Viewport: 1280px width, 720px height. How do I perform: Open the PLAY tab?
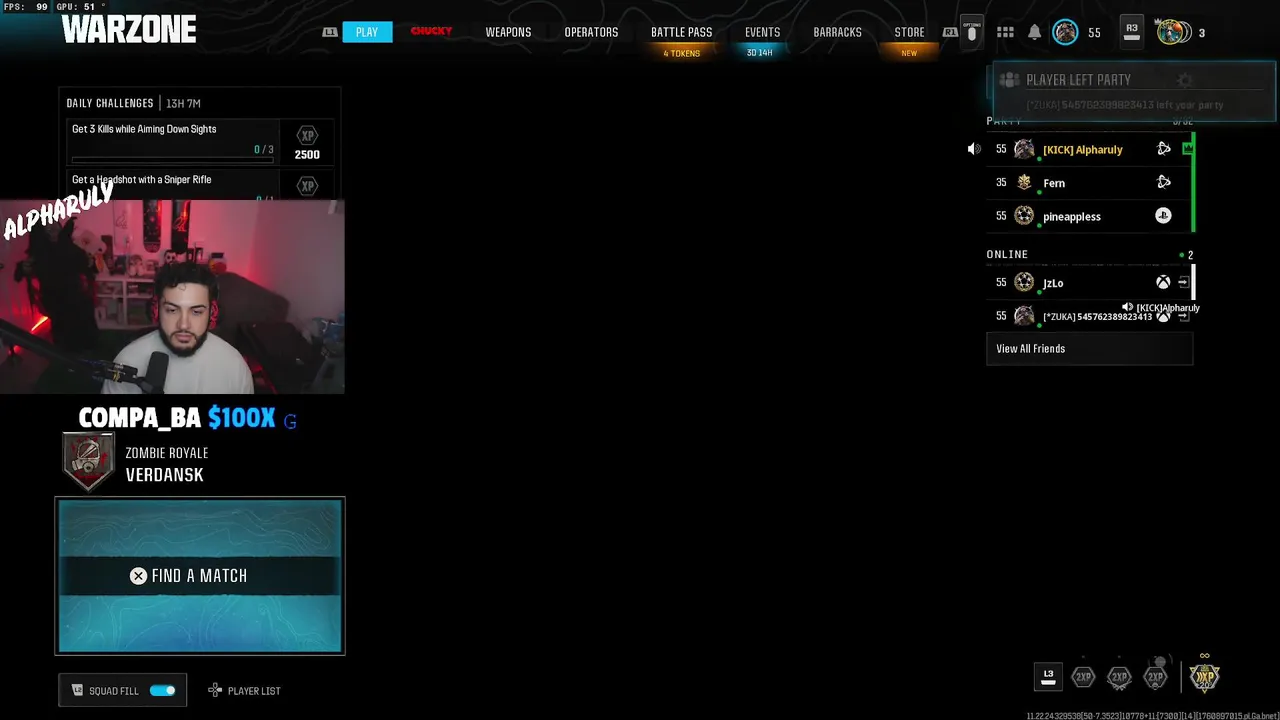pos(367,32)
